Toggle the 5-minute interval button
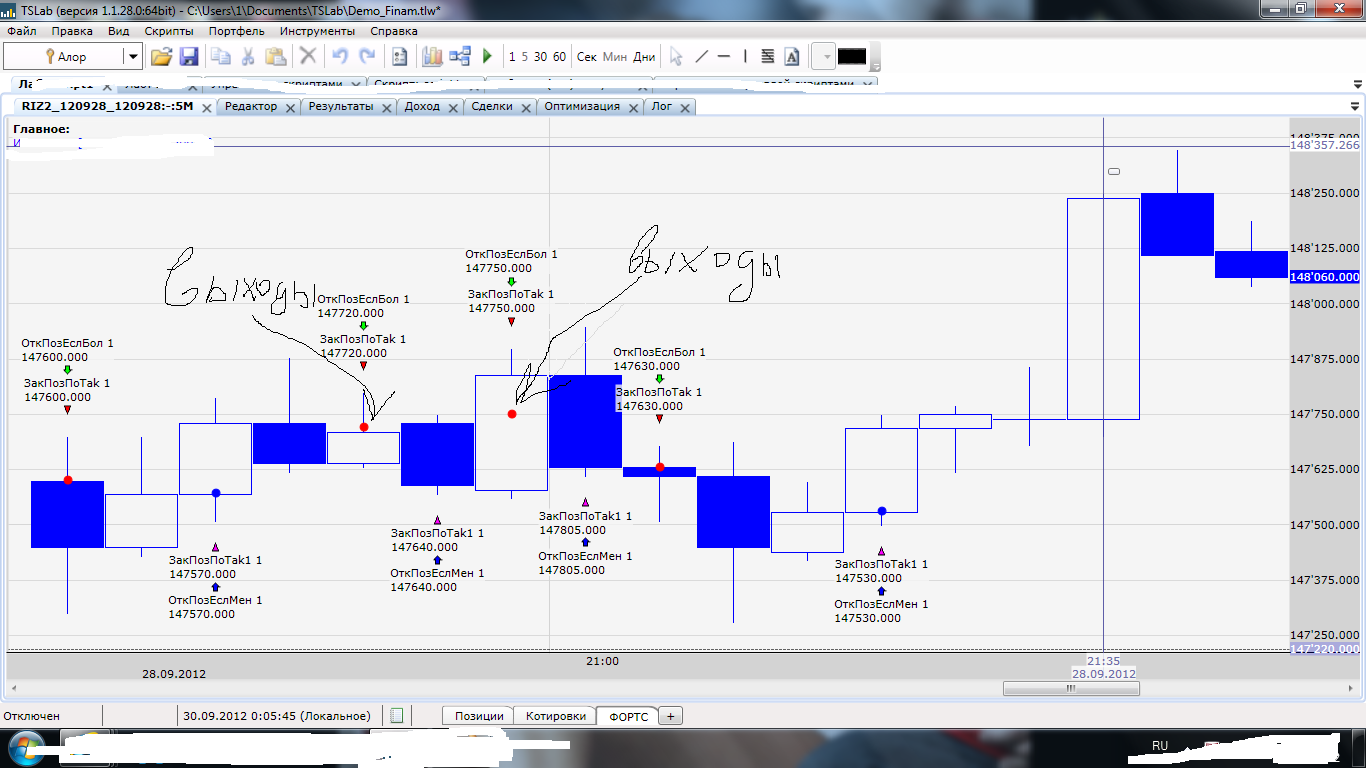Image resolution: width=1366 pixels, height=768 pixels. point(524,57)
